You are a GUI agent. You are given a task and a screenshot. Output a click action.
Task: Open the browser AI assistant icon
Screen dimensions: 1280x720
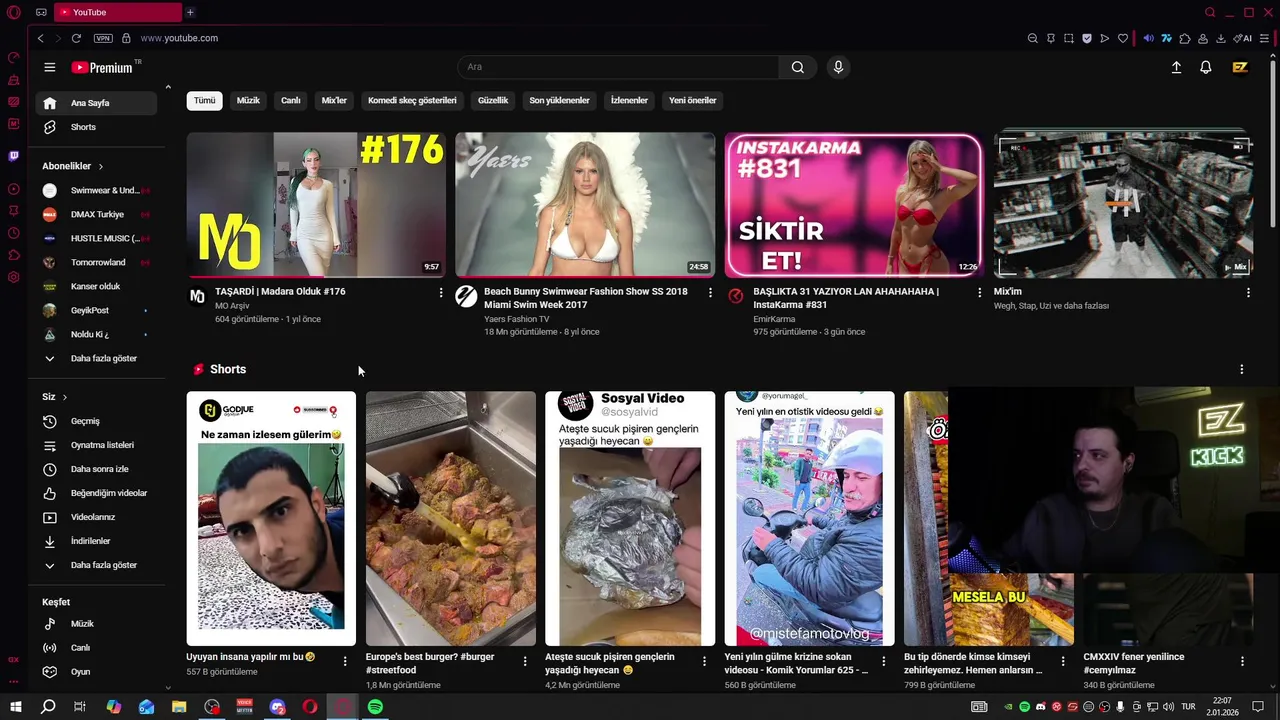1243,38
